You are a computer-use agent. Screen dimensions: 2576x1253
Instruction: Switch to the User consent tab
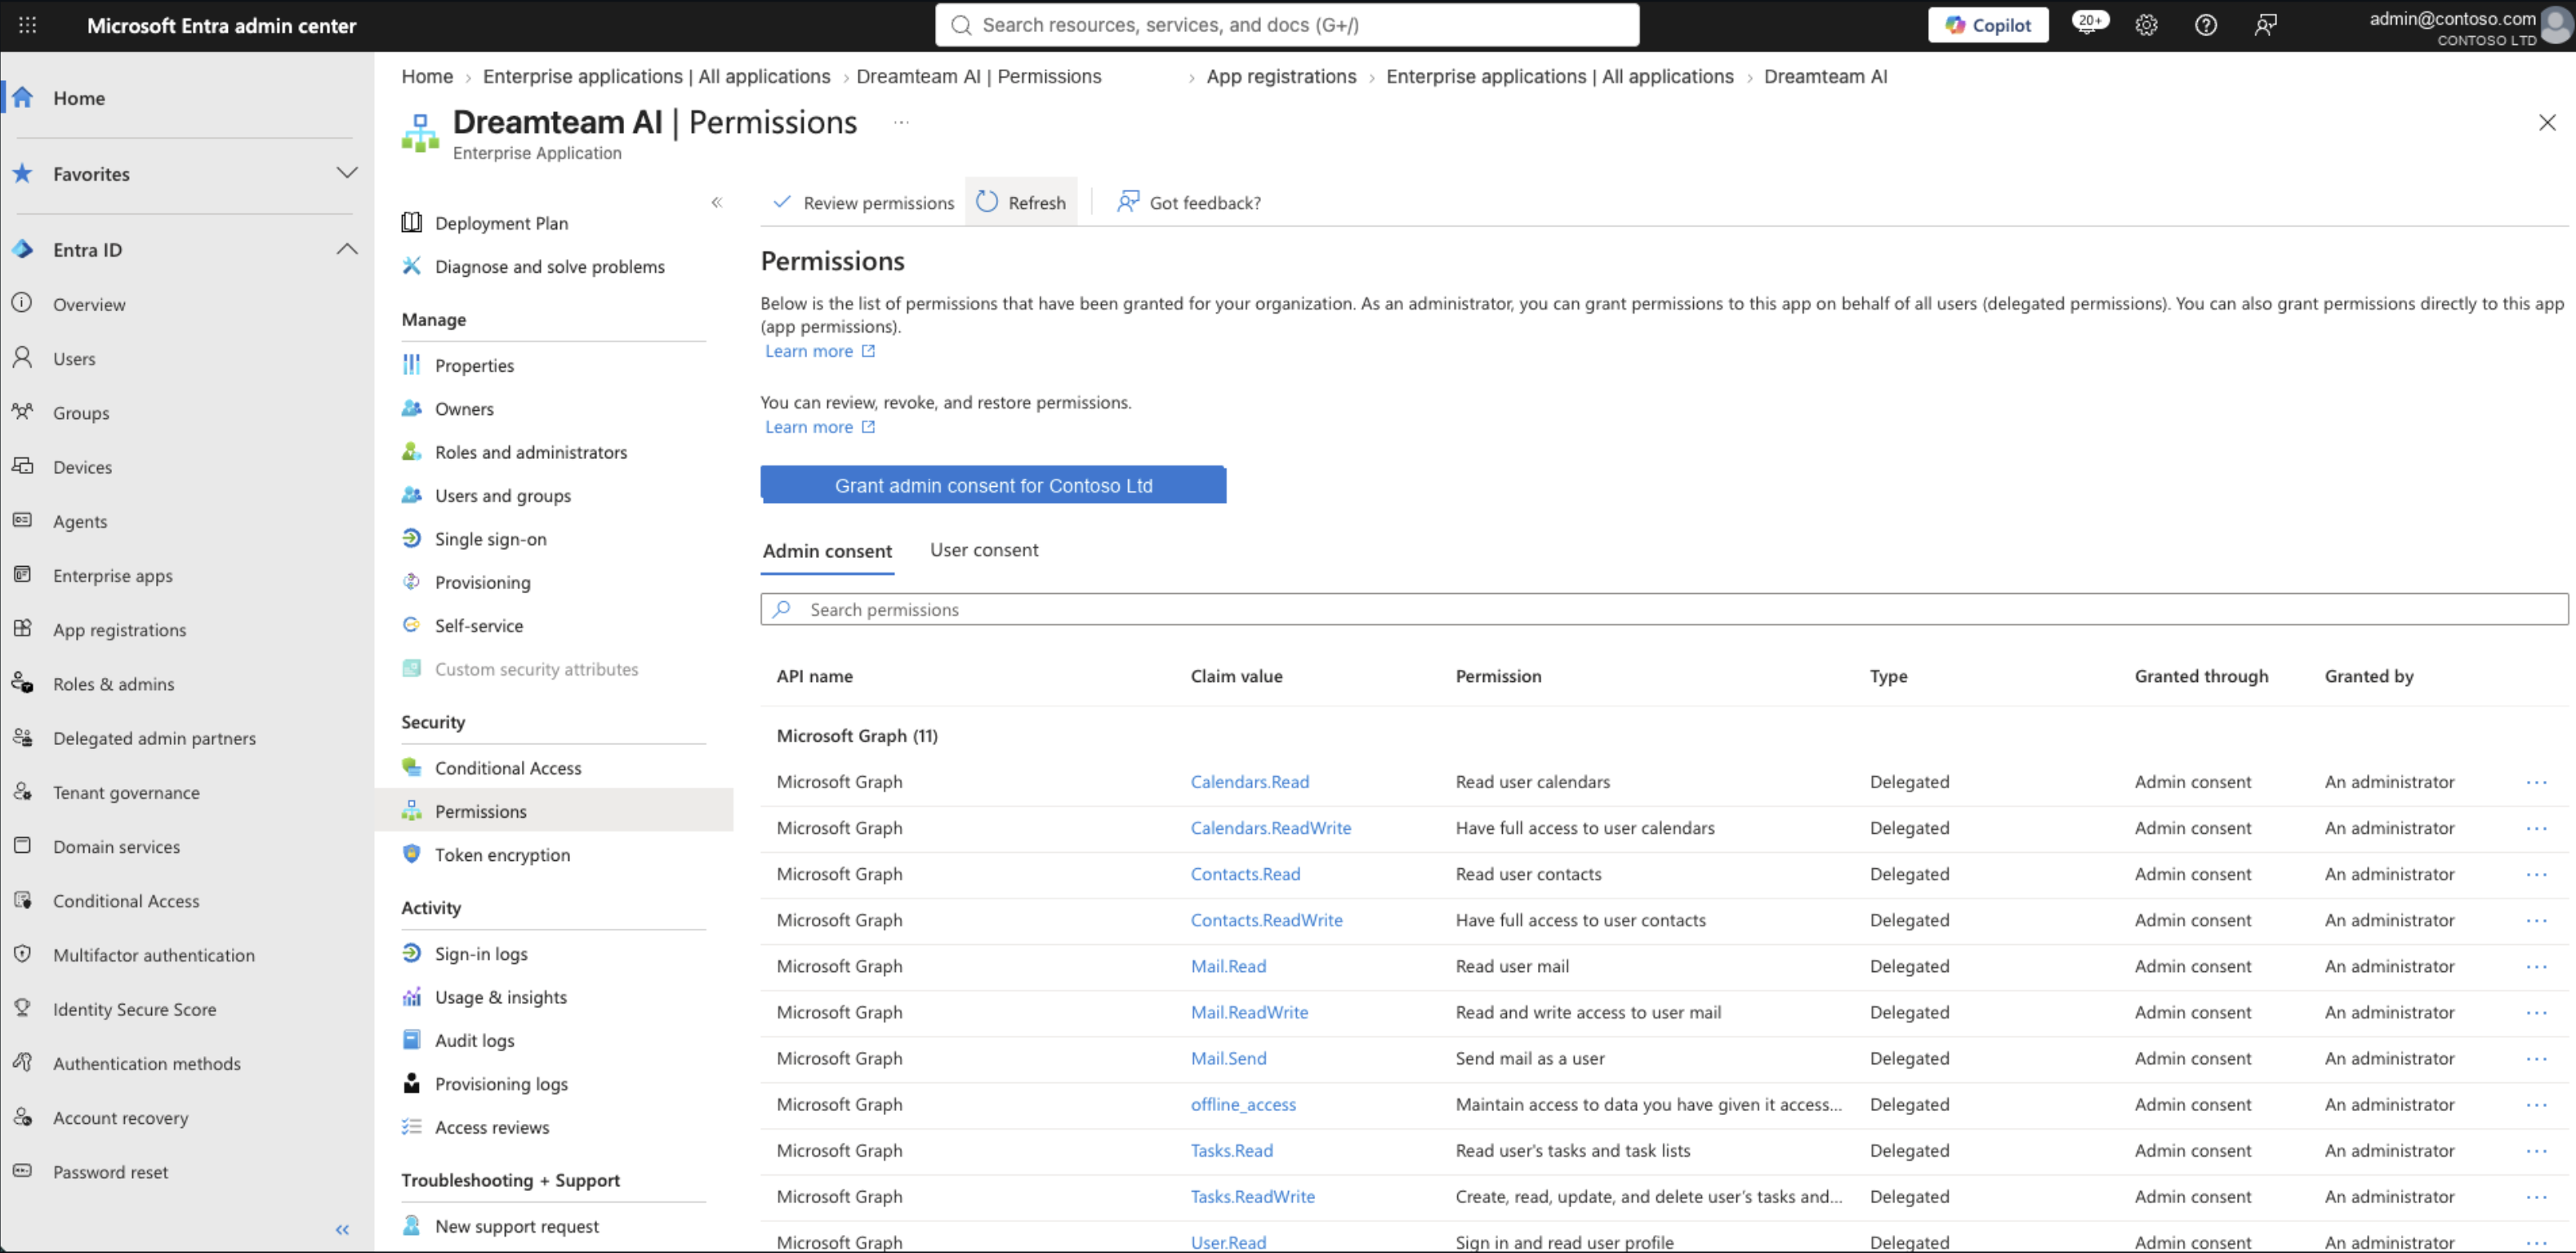984,550
